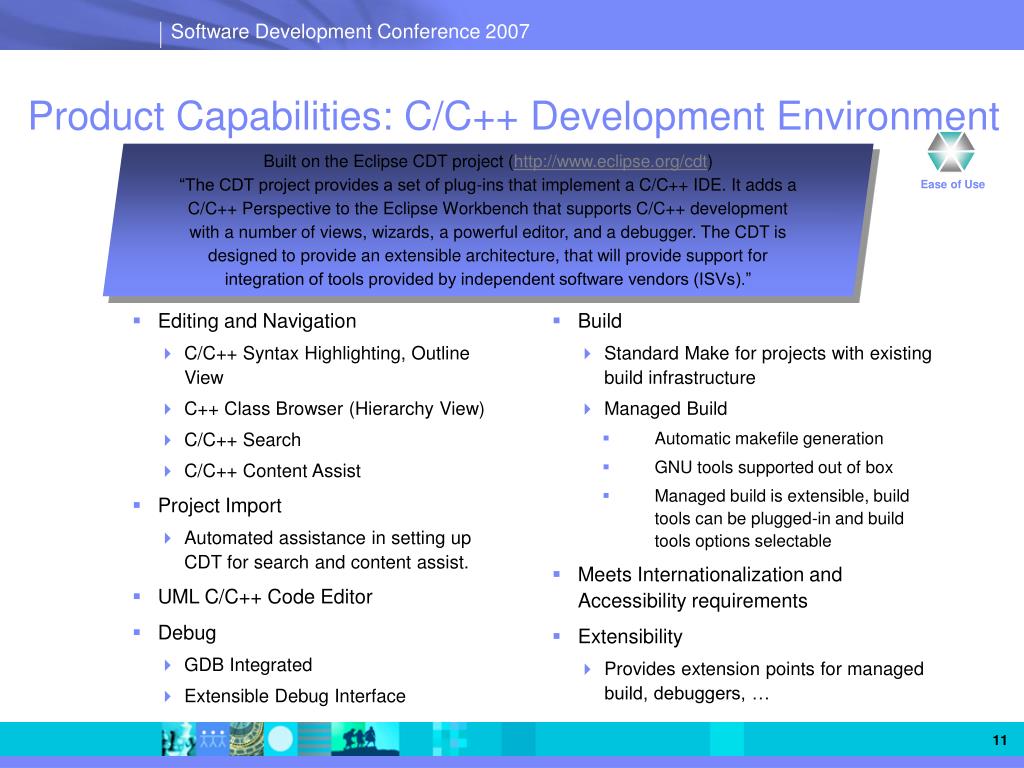The width and height of the screenshot is (1024, 768).
Task: Click the 'GDB Integrated' item
Action: tap(248, 665)
